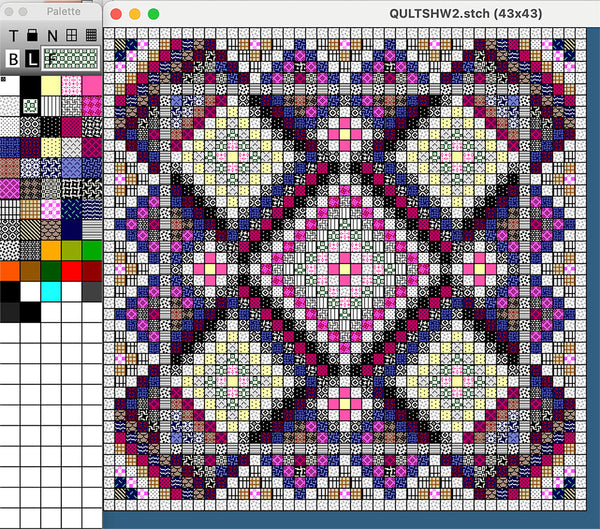Select the solid cyan swatch
This screenshot has width=600, height=529.
pyautogui.click(x=52, y=290)
